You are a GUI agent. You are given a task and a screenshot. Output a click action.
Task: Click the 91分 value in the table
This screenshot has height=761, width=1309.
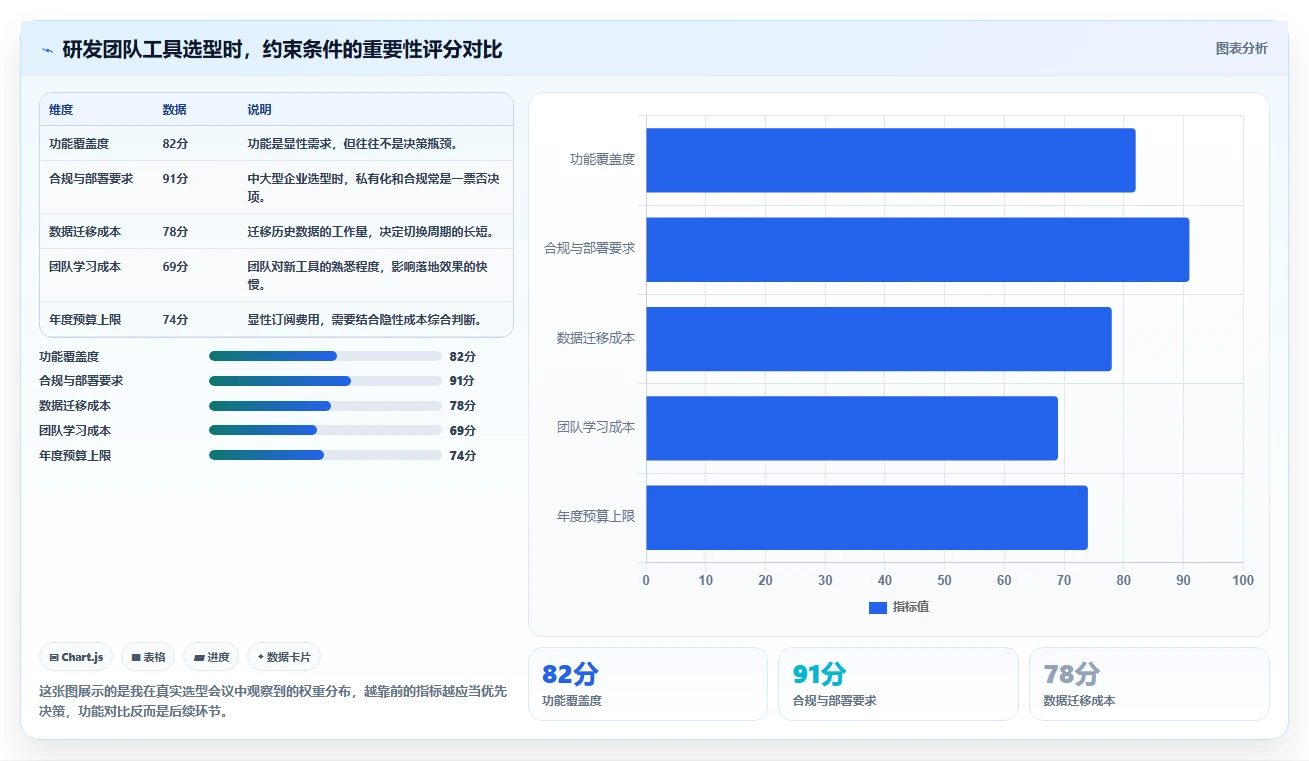pos(175,178)
